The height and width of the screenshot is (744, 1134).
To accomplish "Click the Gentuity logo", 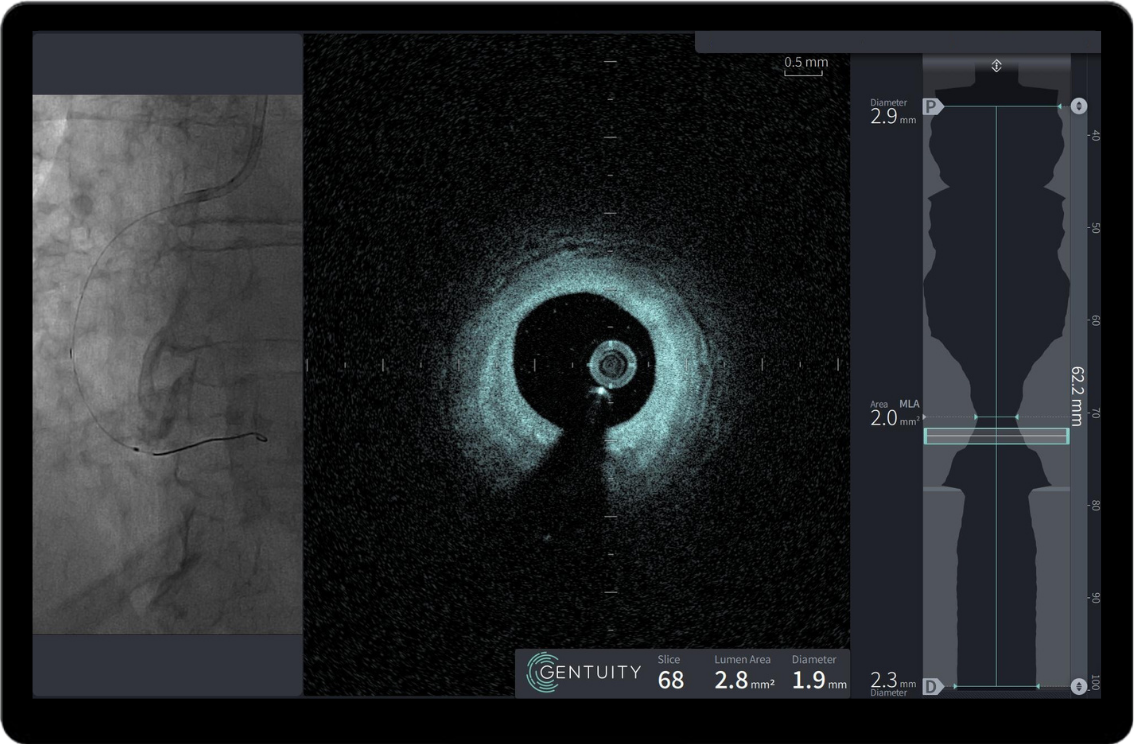I will (x=584, y=672).
